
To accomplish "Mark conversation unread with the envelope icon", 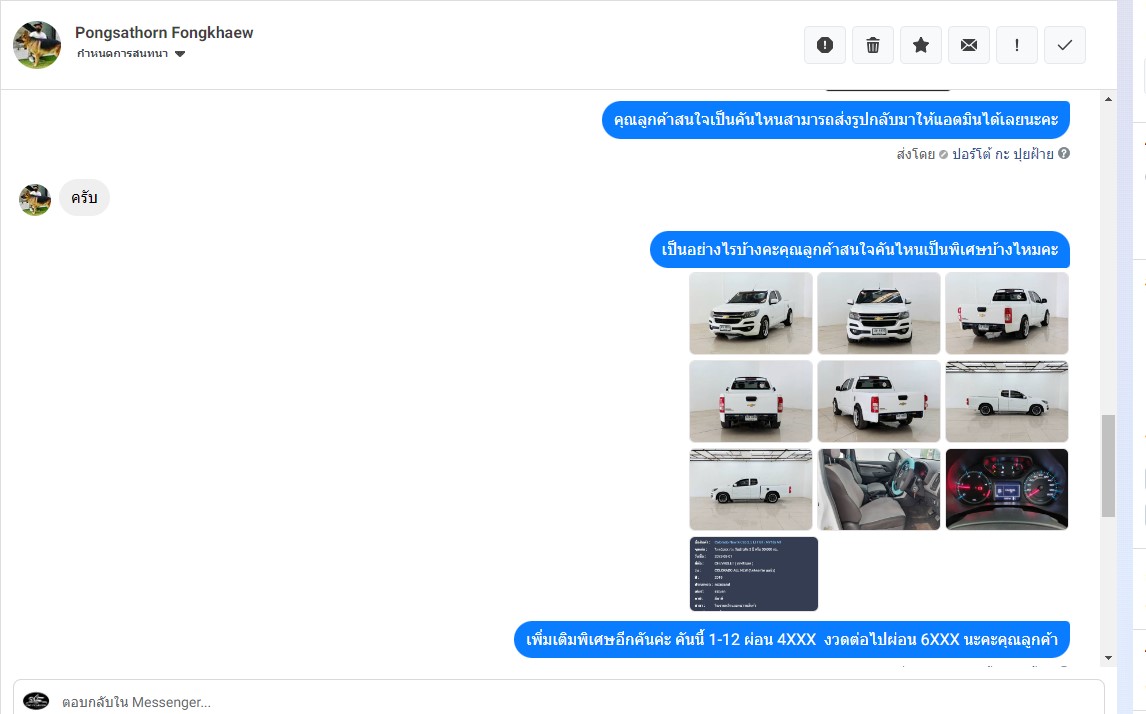I will [x=968, y=45].
